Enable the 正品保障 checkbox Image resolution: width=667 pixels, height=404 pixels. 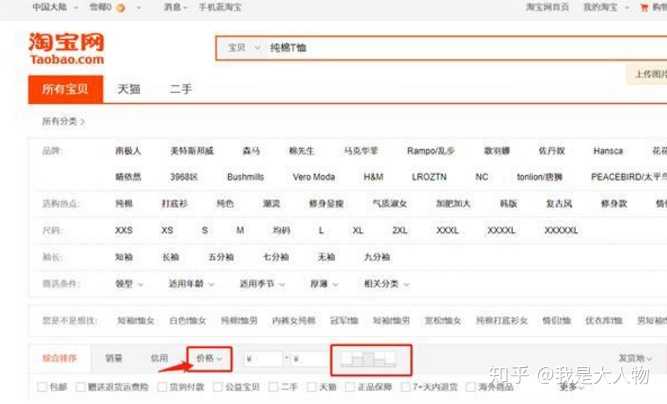tap(351, 387)
